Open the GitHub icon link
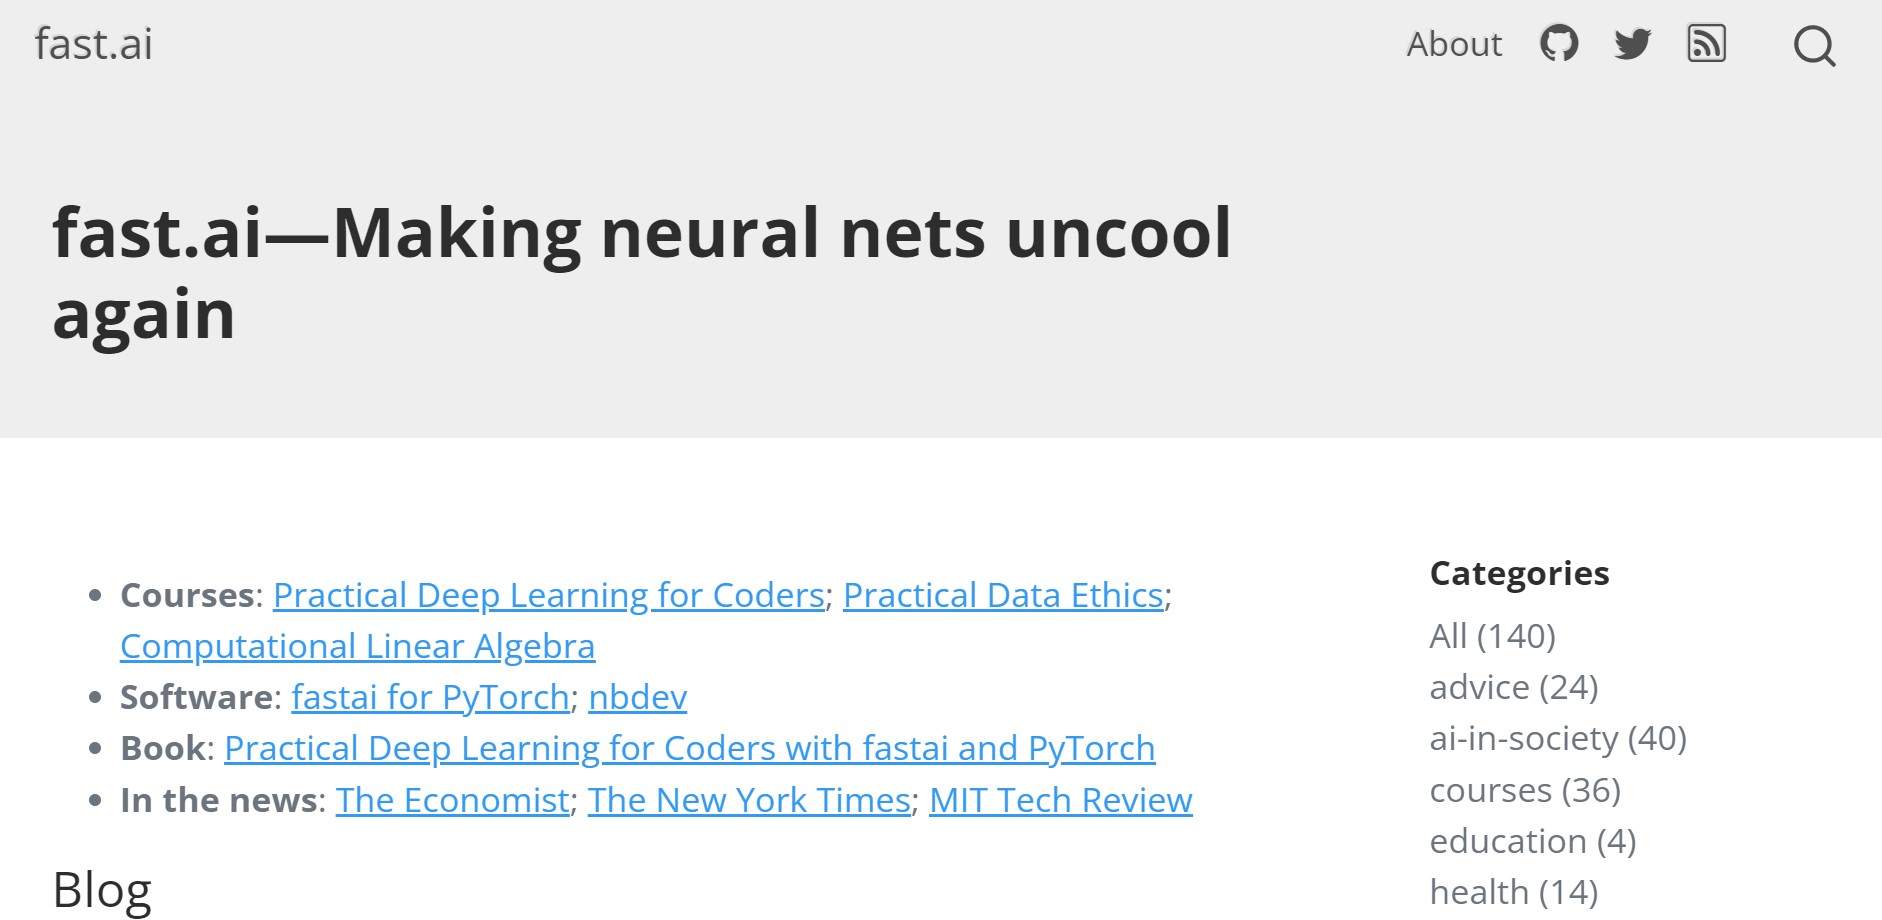Image resolution: width=1882 pixels, height=920 pixels. tap(1558, 44)
